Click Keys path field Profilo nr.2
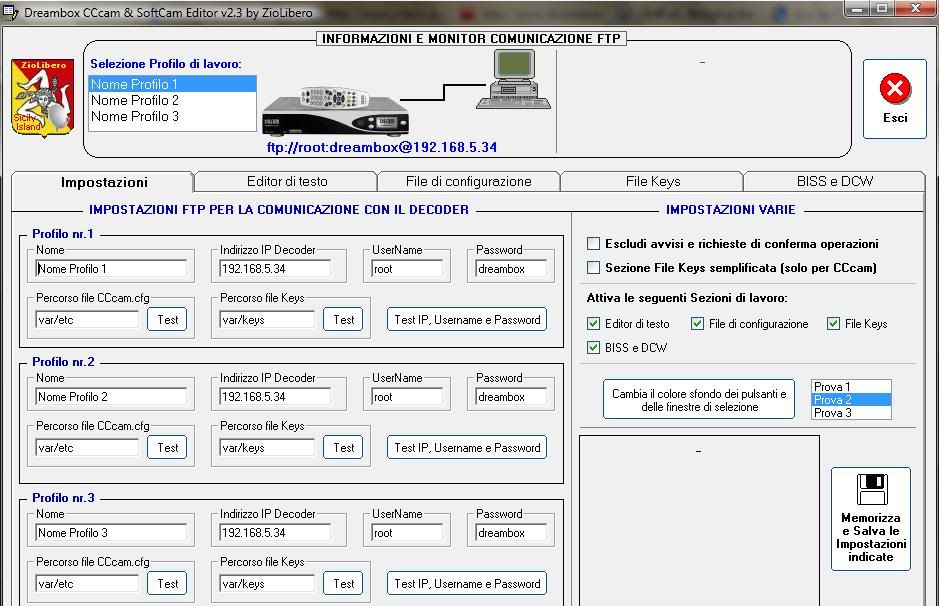Screen dimensions: 939x606 click(x=266, y=448)
